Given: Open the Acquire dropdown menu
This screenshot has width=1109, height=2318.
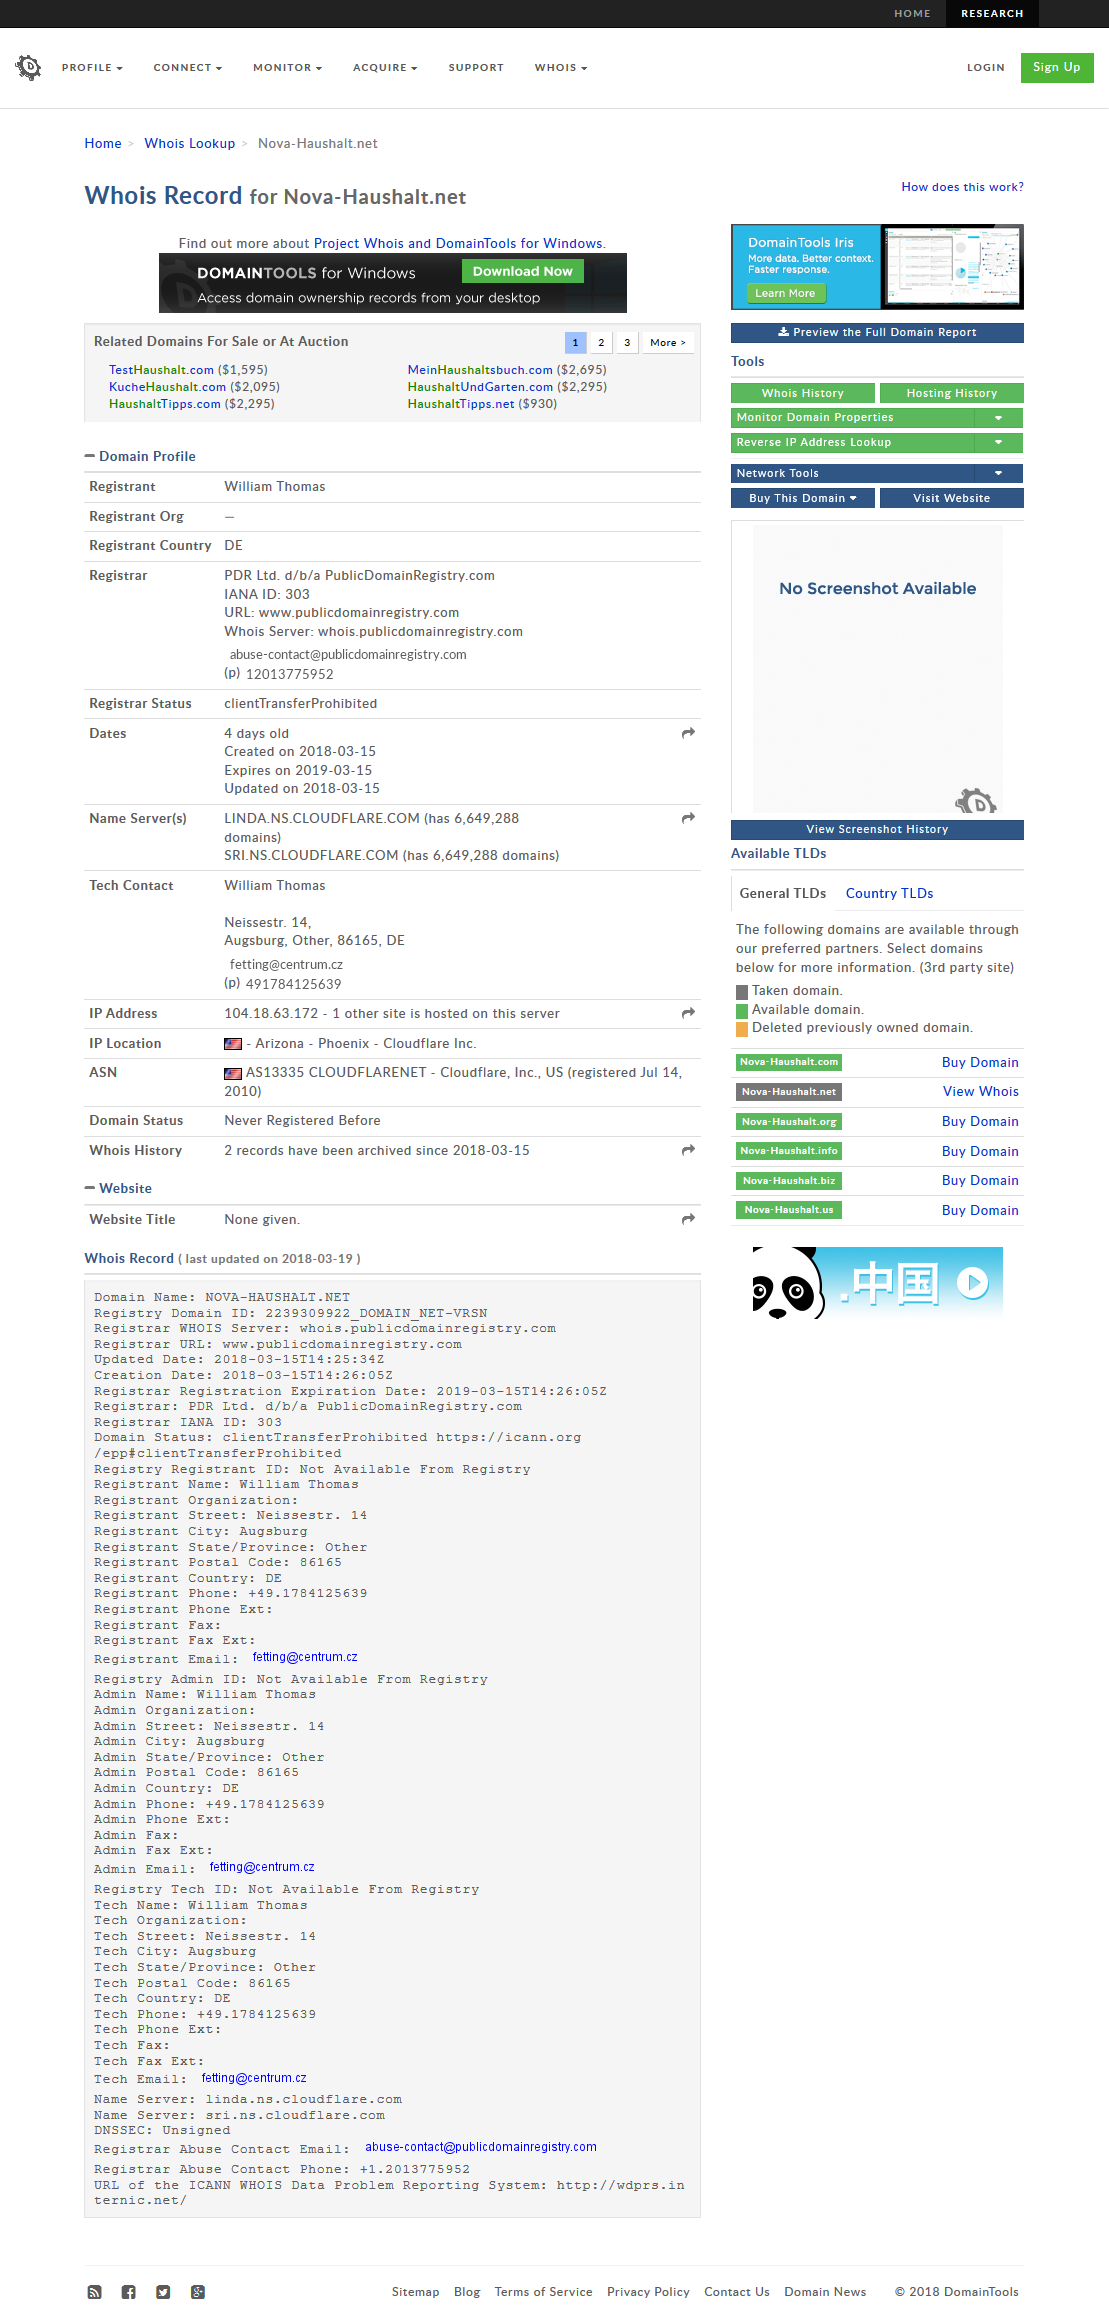Looking at the screenshot, I should point(385,68).
